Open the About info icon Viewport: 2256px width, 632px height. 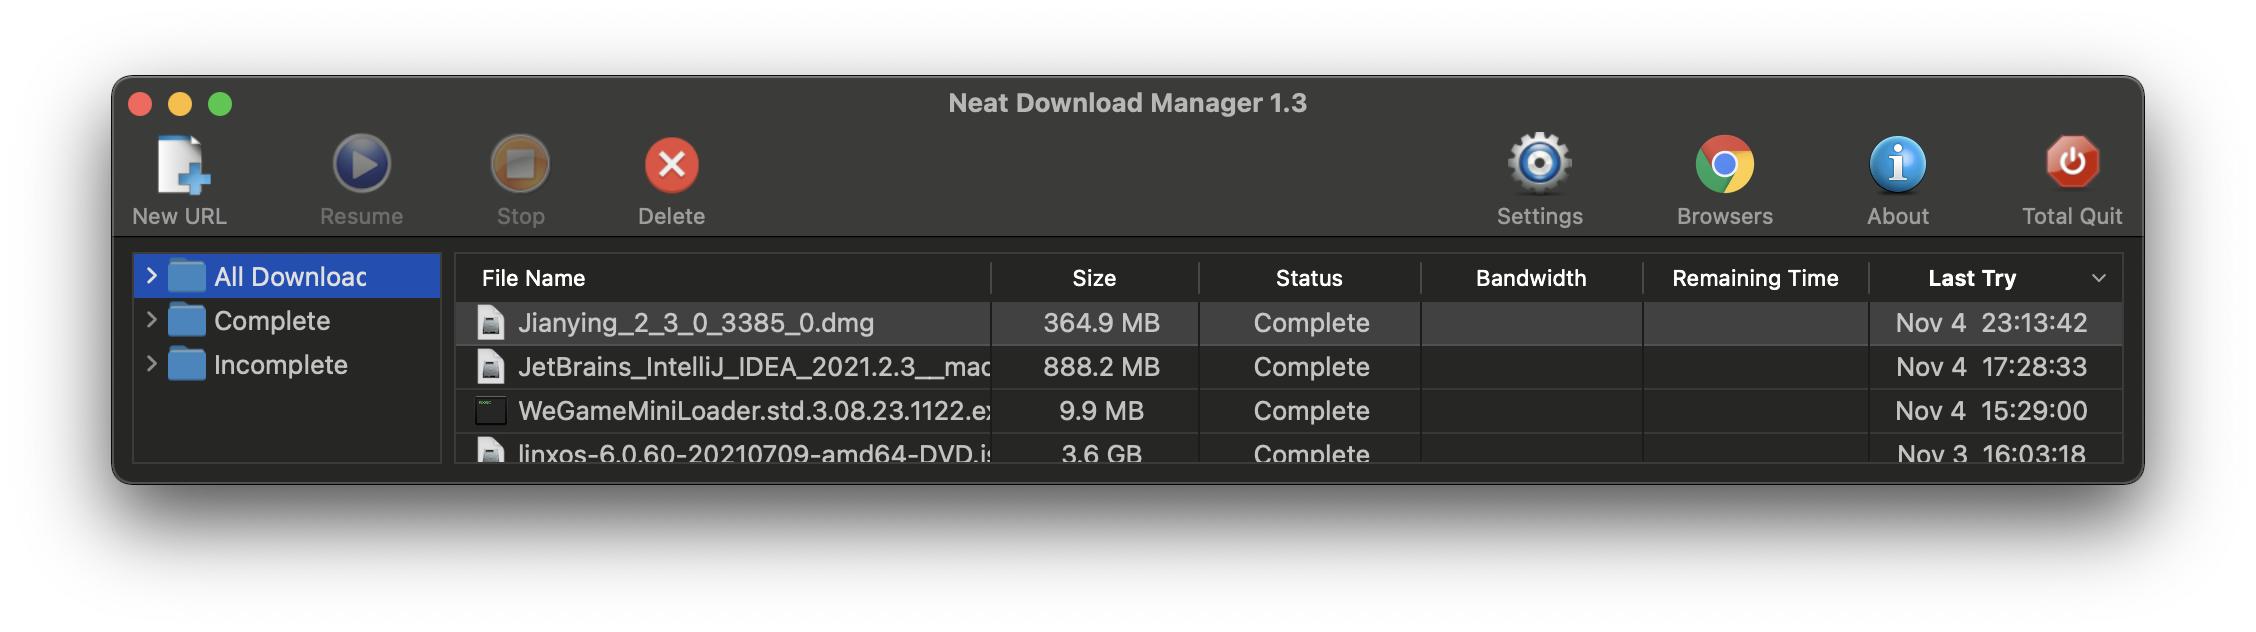pos(1897,165)
